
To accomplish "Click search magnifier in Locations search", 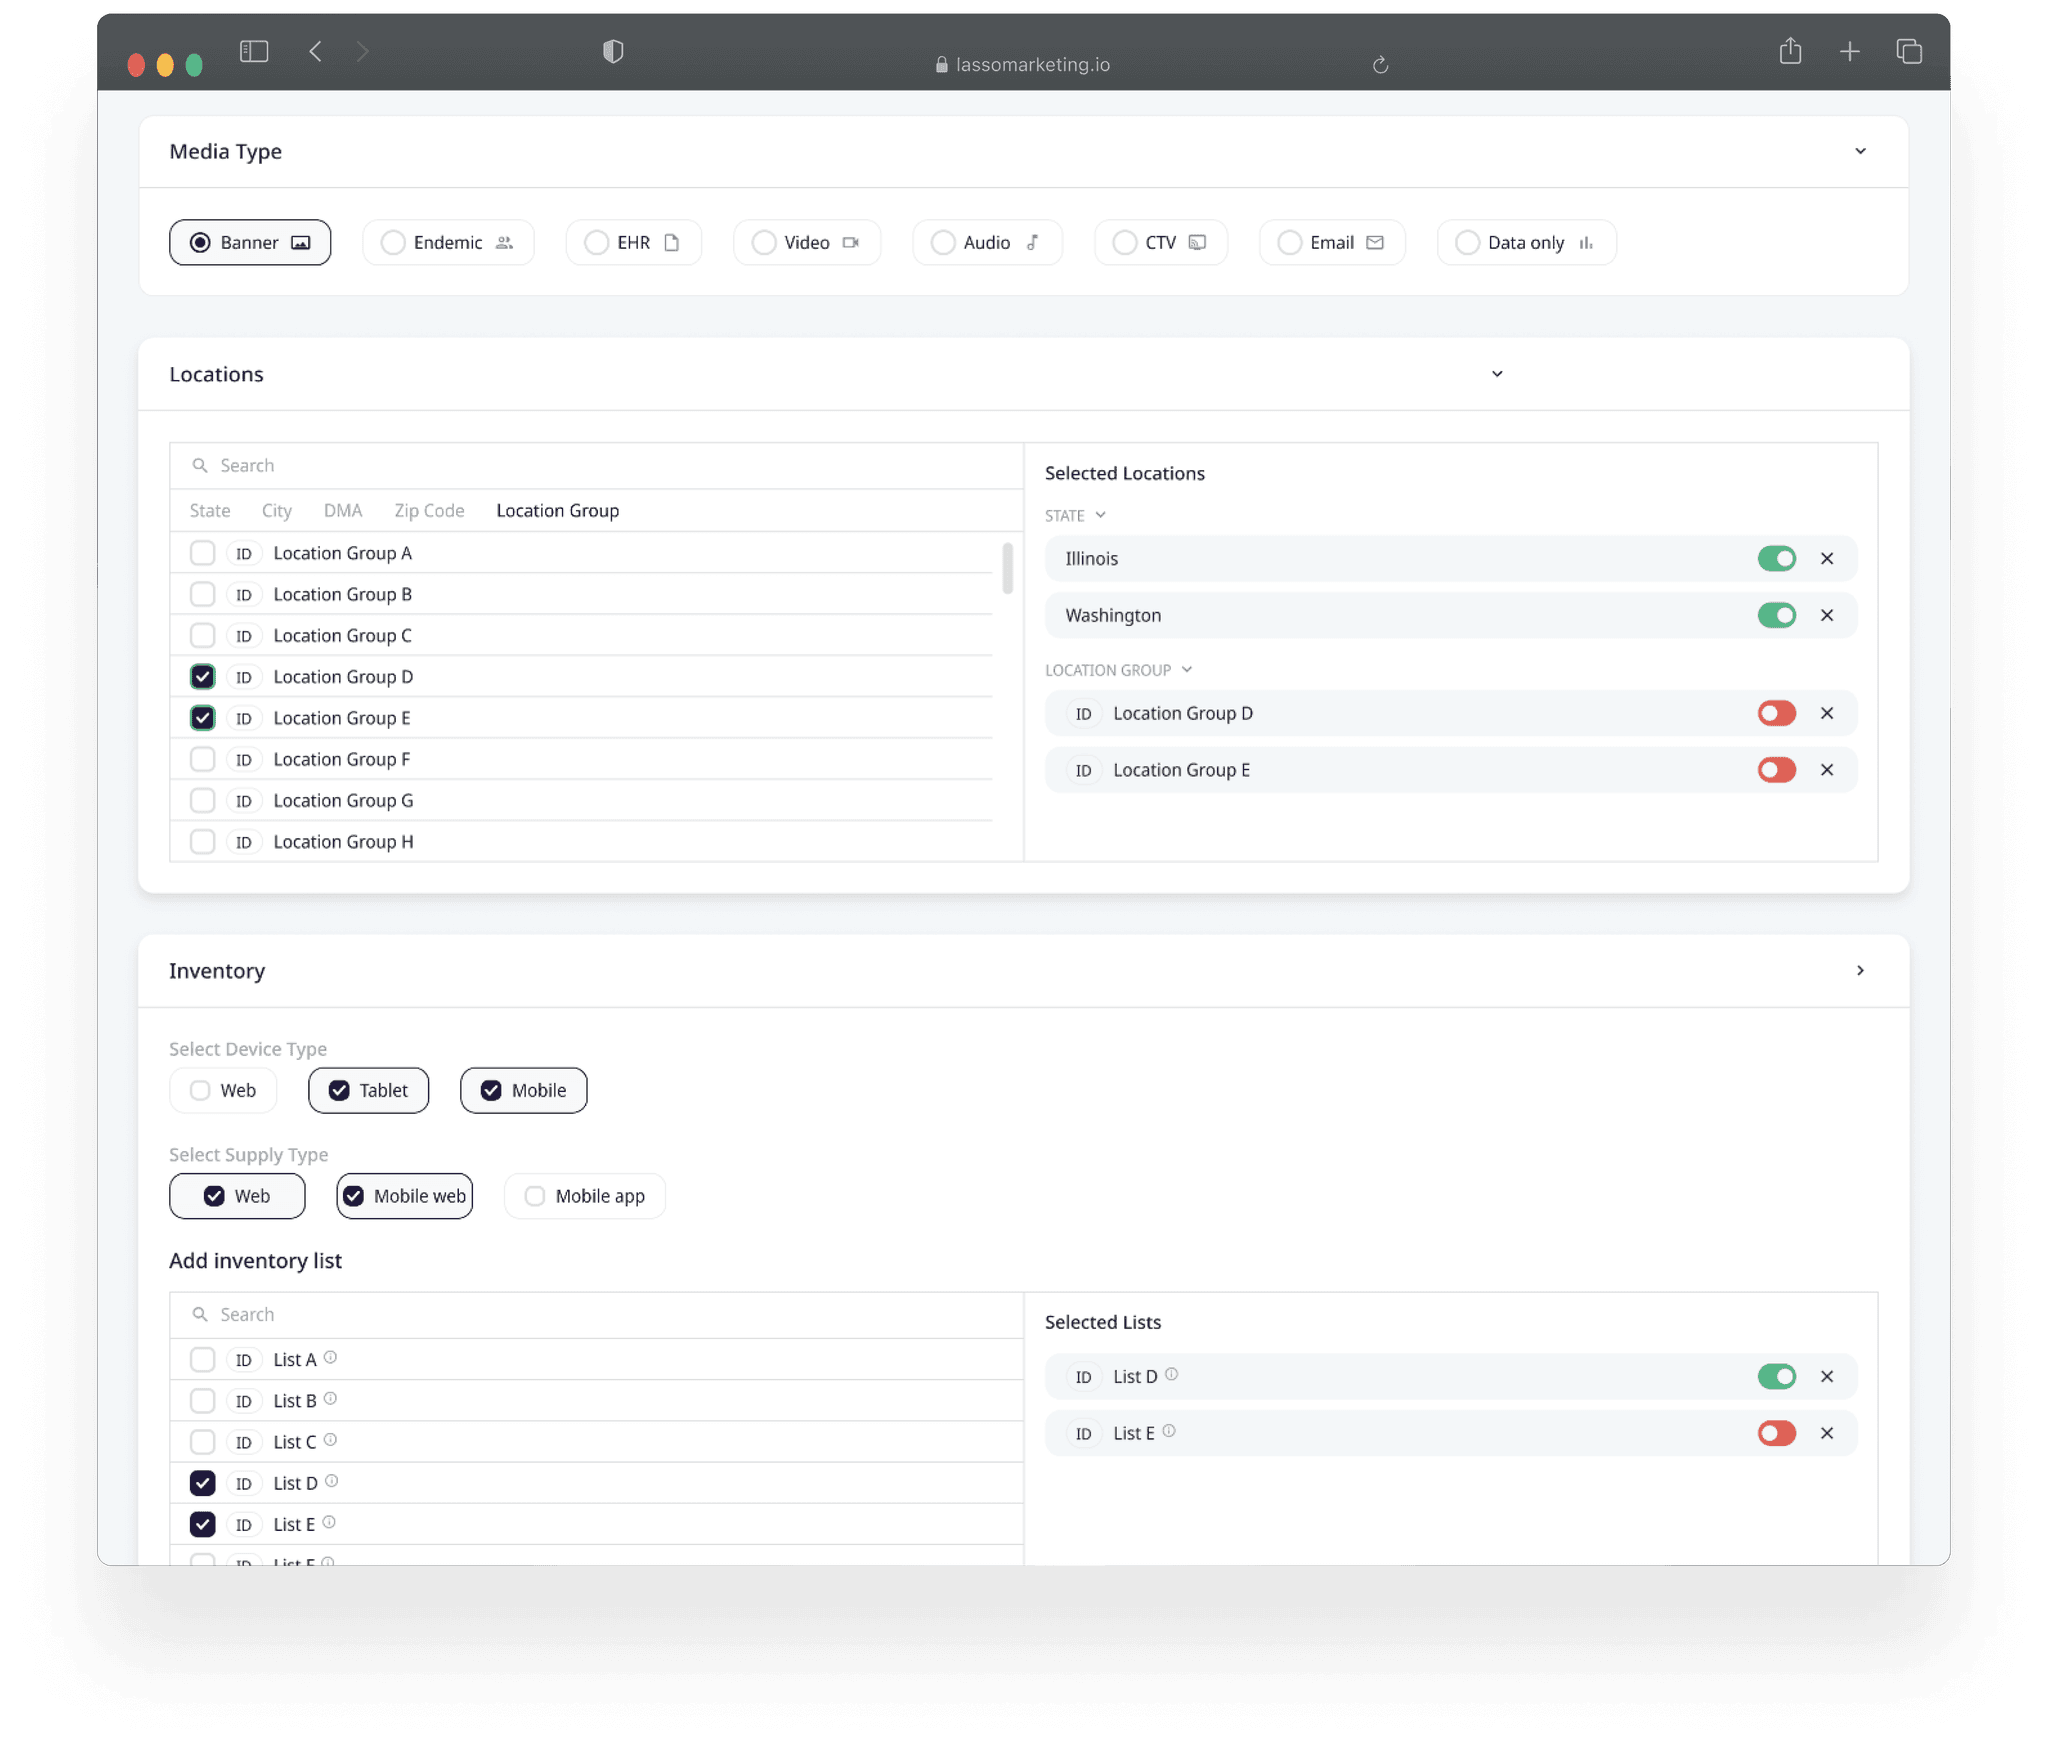I will tap(200, 465).
